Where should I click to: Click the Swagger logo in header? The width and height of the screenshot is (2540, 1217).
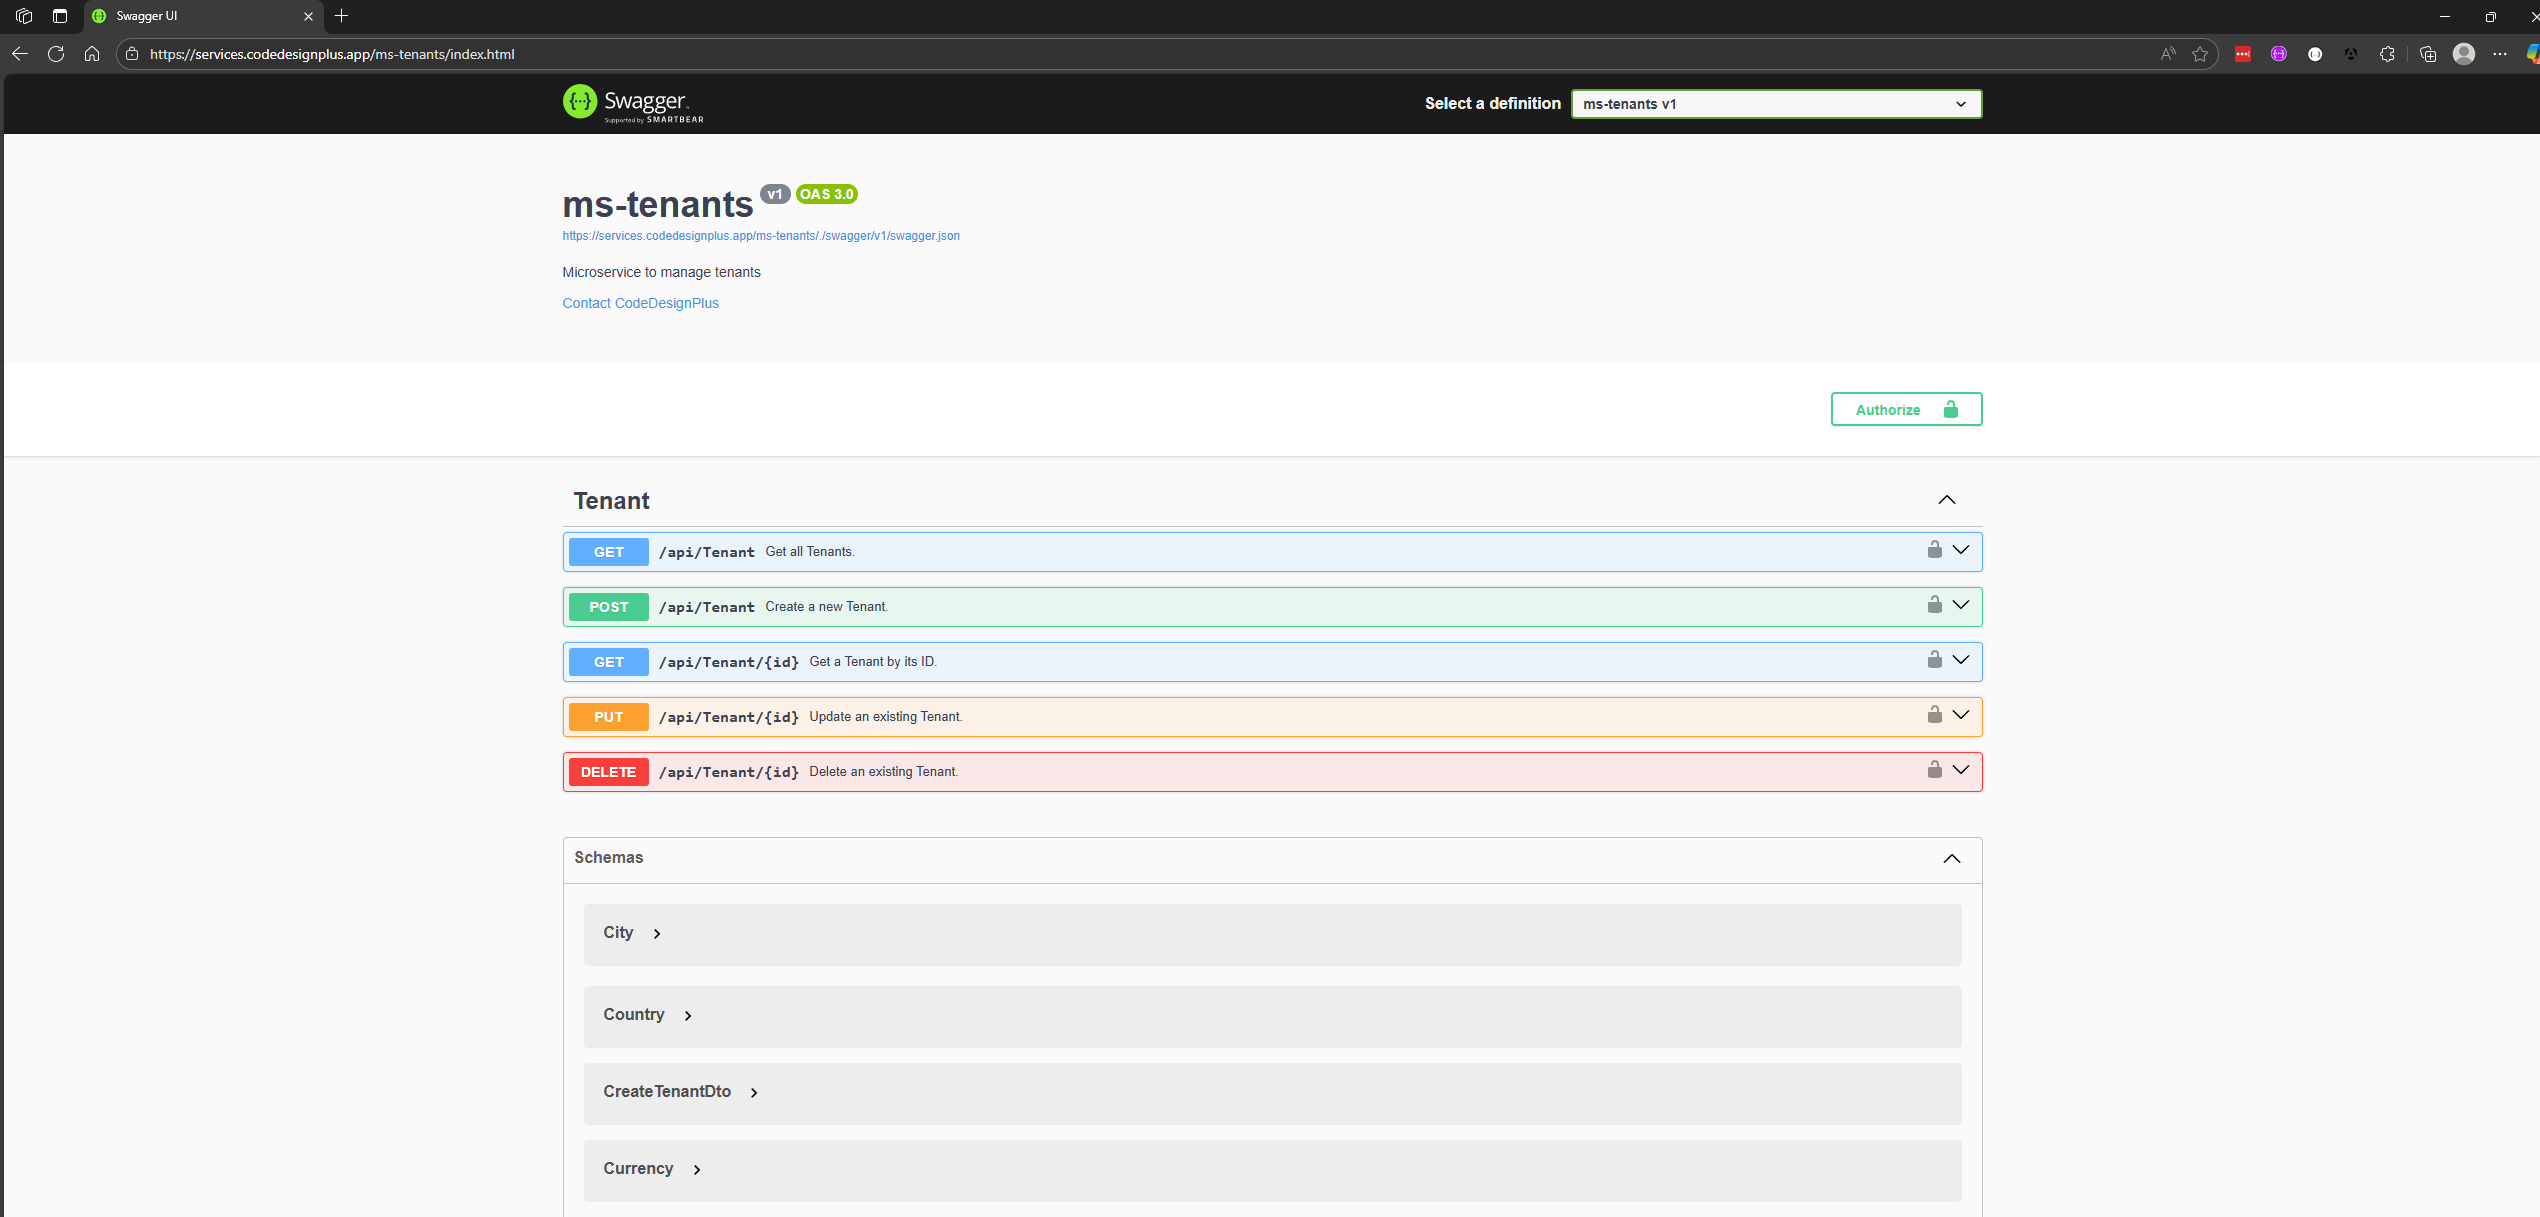coord(633,103)
